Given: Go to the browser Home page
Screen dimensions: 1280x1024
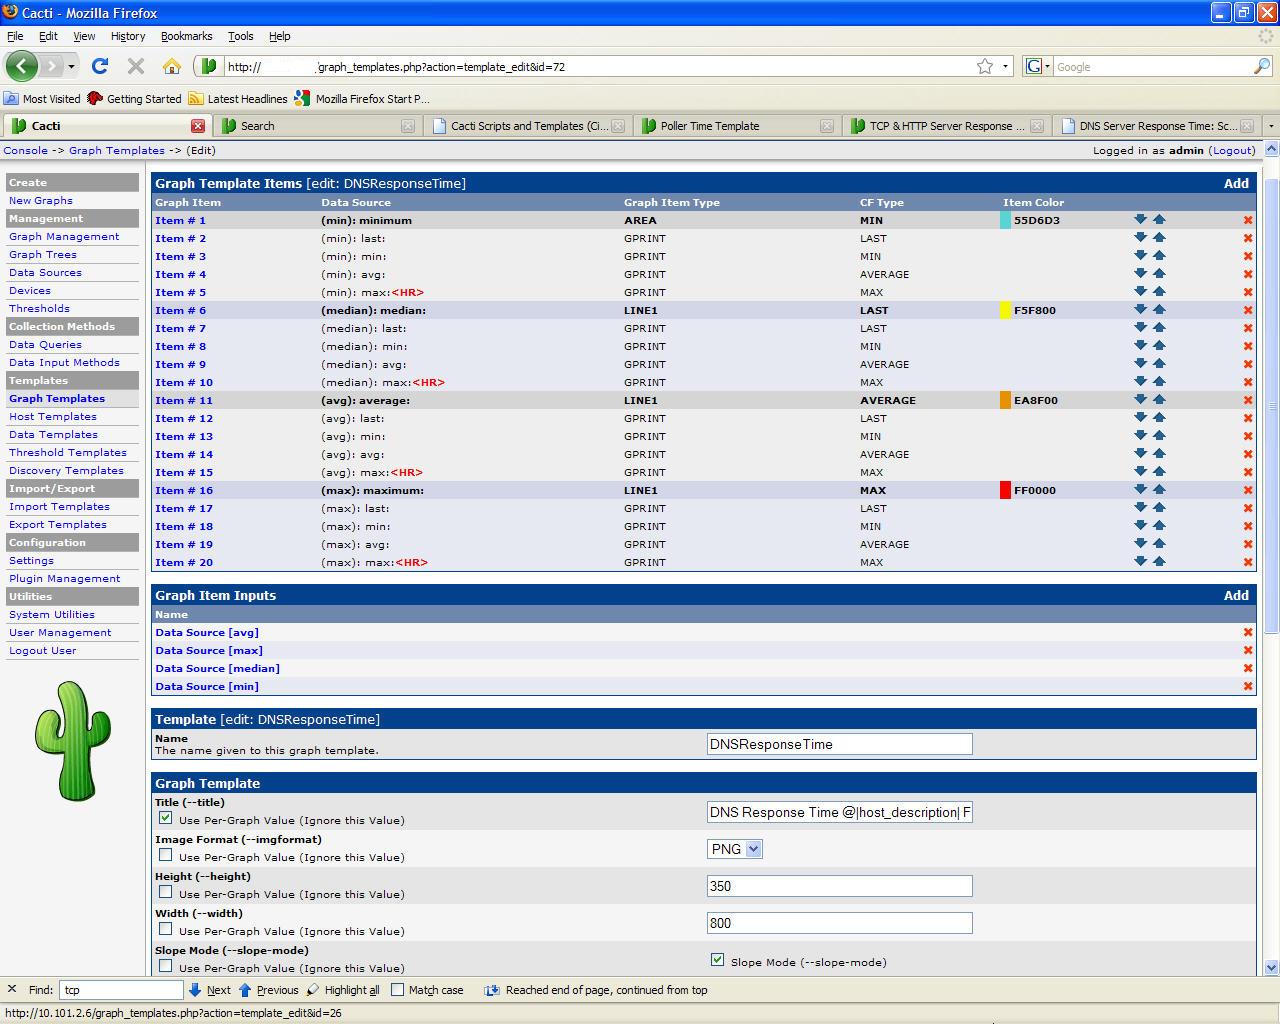Looking at the screenshot, I should (172, 66).
